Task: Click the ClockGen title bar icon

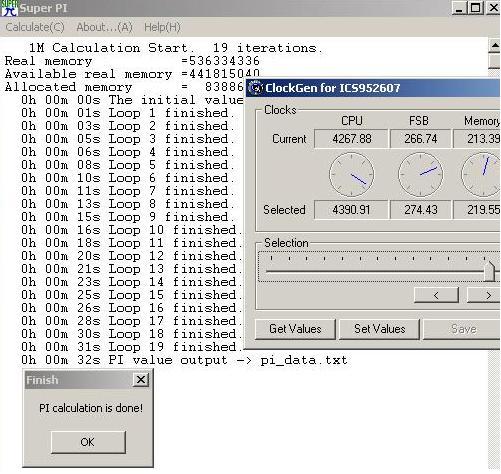Action: pyautogui.click(x=256, y=88)
